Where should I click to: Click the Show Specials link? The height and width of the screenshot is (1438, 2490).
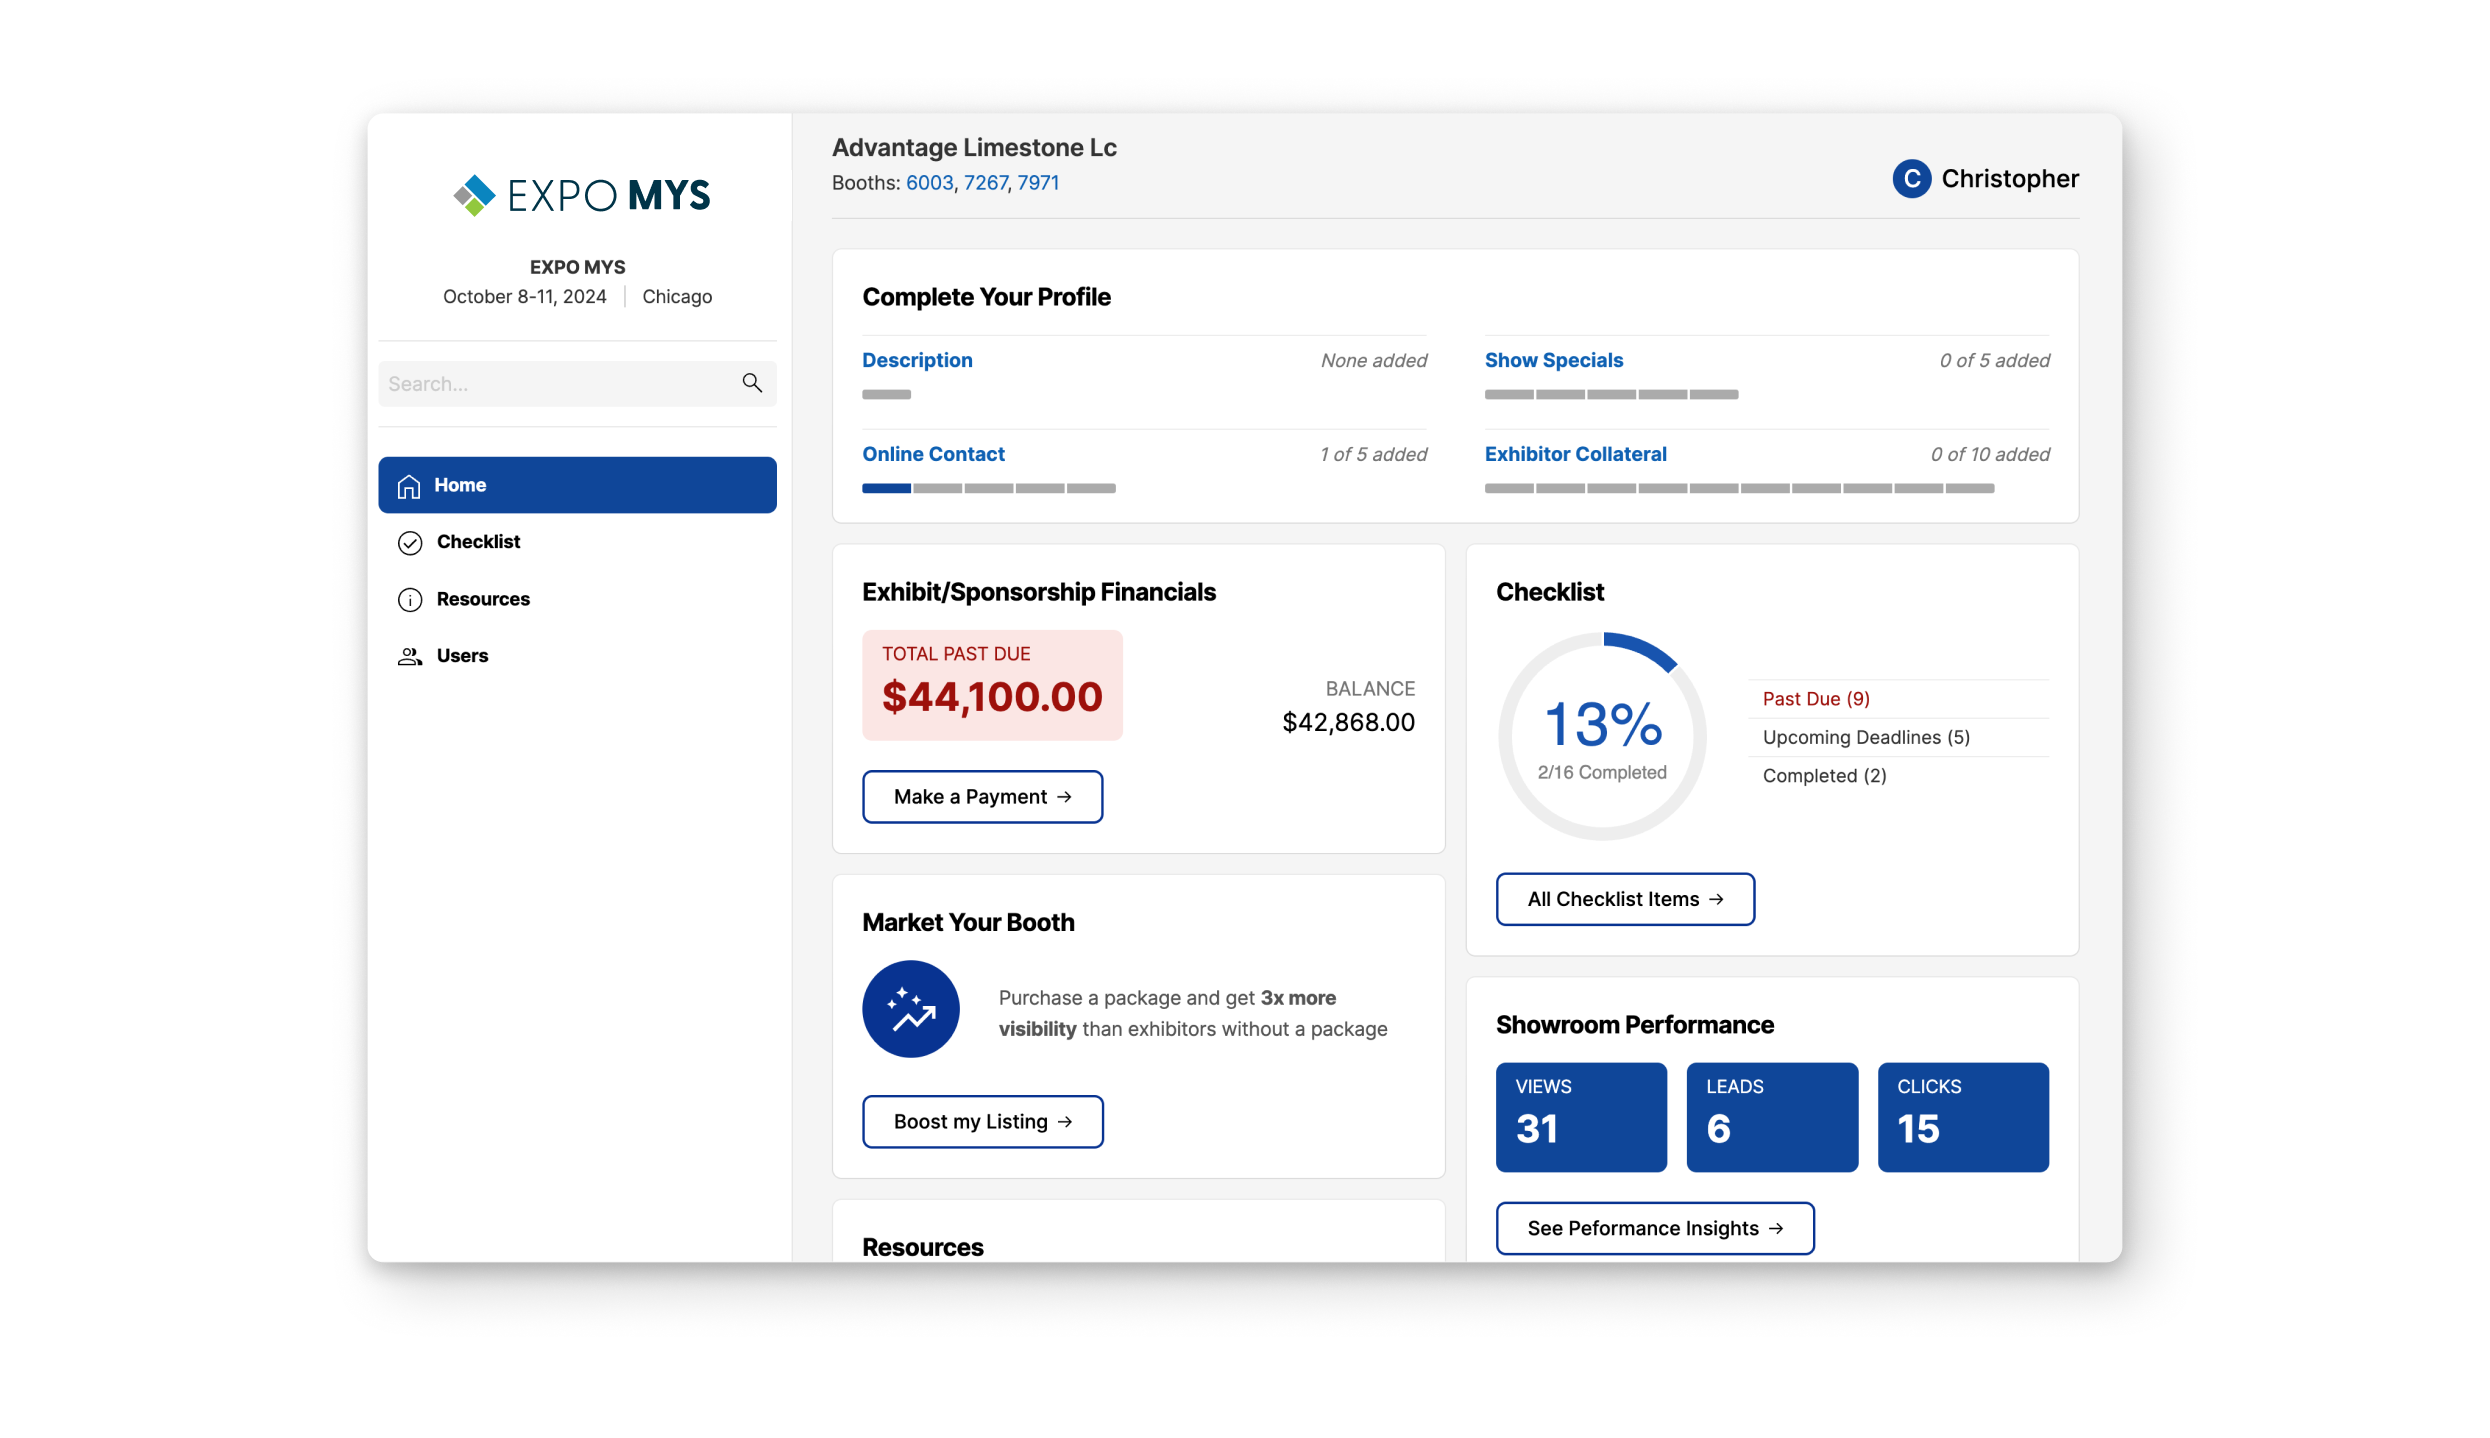[1553, 360]
